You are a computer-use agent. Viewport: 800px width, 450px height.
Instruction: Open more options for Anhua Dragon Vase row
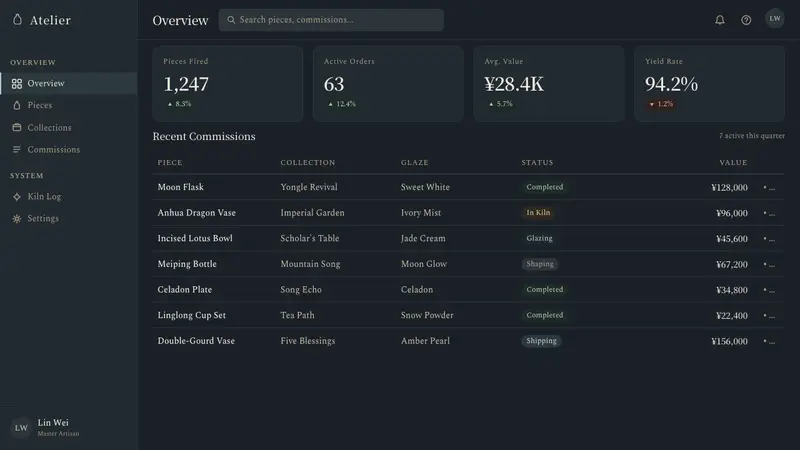[769, 213]
